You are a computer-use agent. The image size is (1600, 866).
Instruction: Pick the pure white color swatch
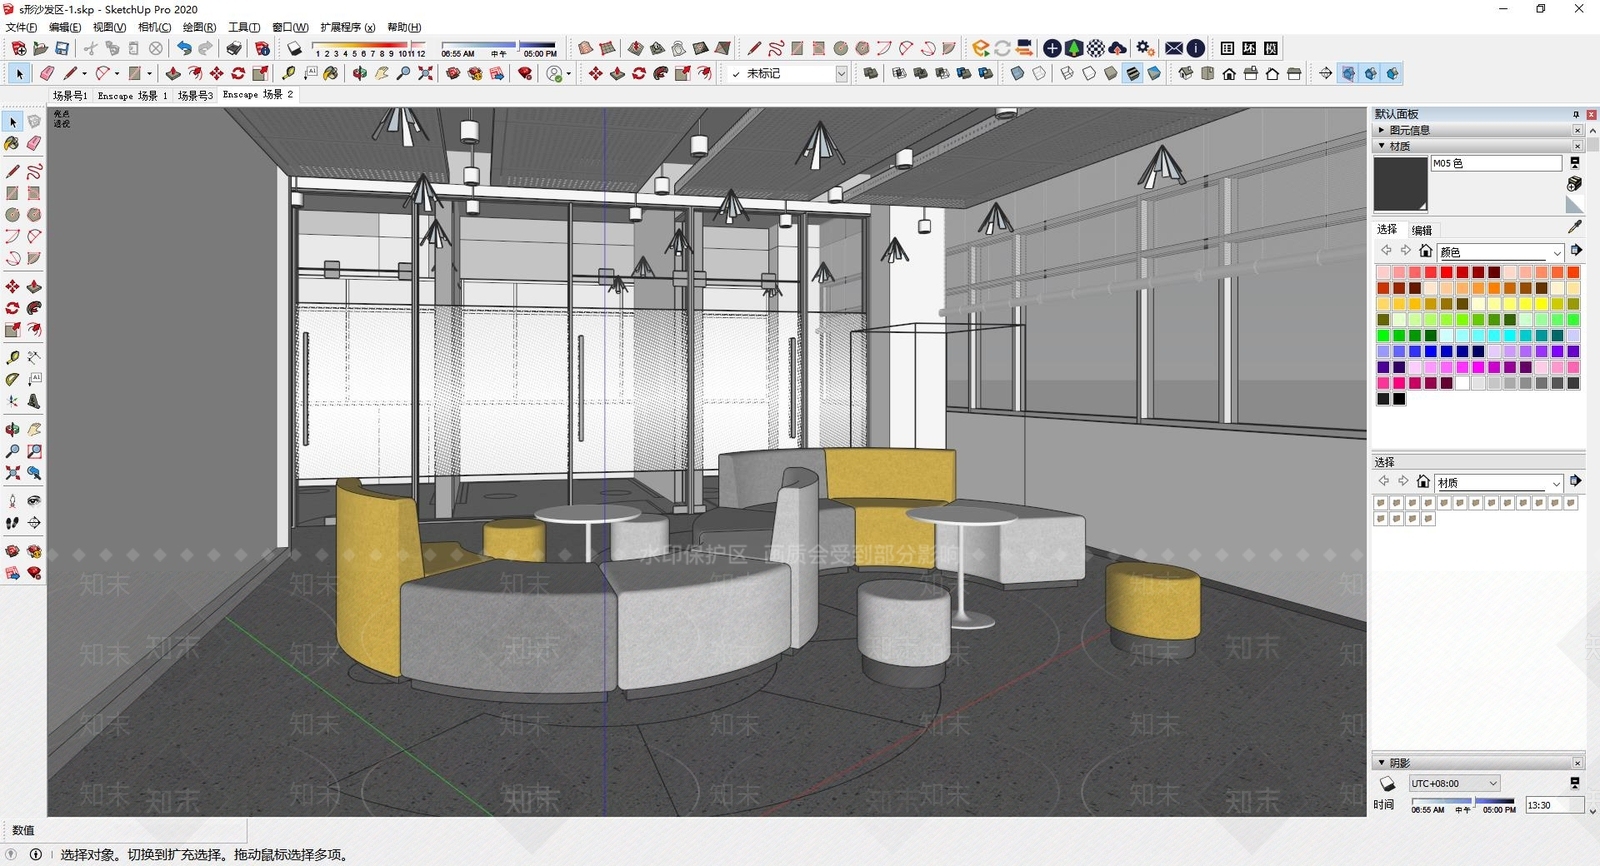[1462, 383]
